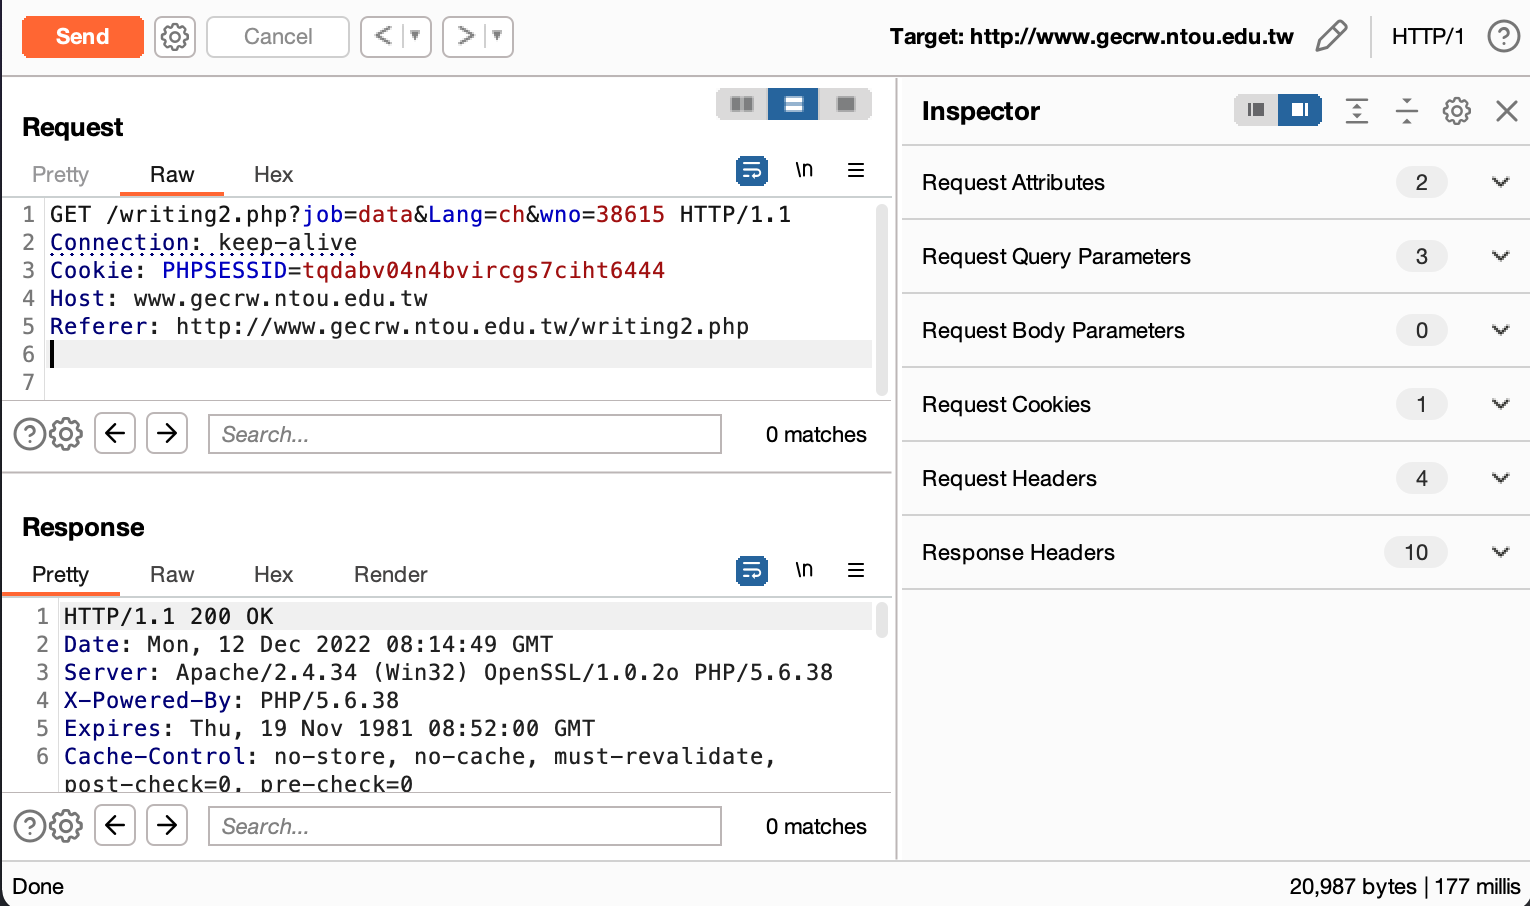Open Response search settings gear

[x=66, y=826]
